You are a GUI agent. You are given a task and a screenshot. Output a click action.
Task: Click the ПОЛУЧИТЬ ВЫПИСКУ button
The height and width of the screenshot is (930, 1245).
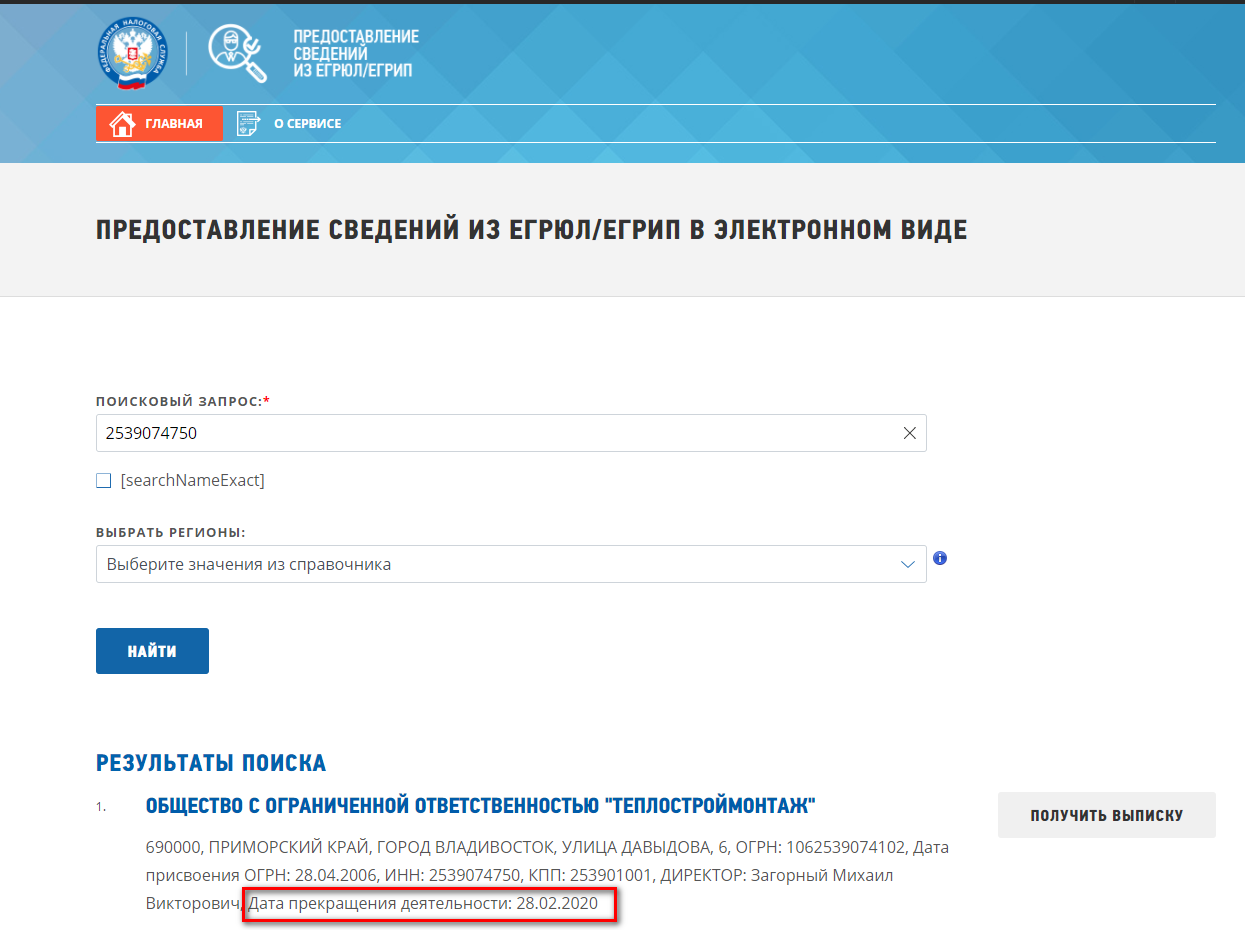coord(1106,815)
